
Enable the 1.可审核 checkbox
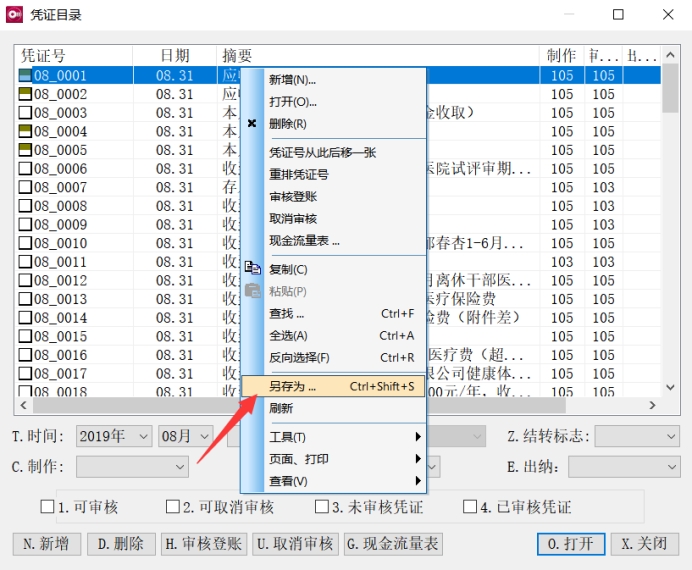tap(47, 507)
